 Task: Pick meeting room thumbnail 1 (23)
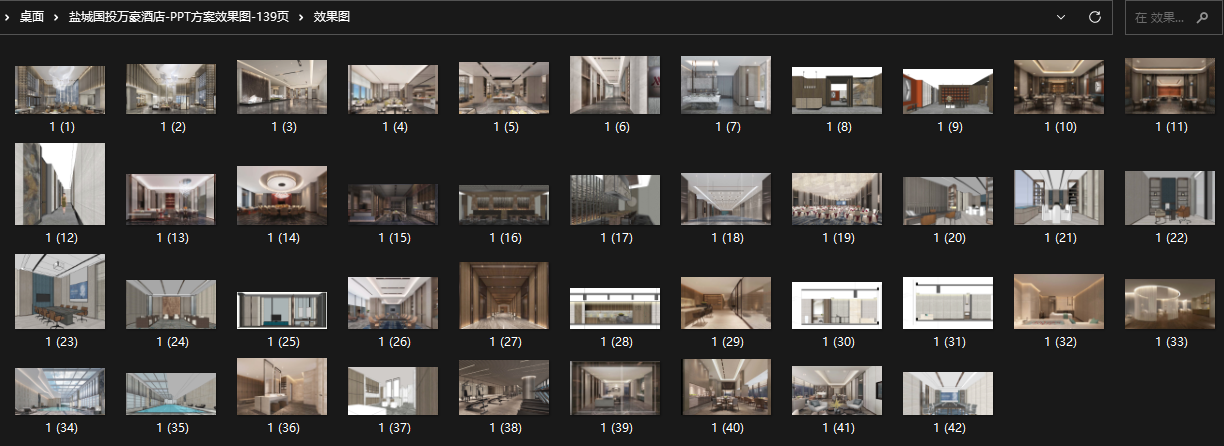60,292
